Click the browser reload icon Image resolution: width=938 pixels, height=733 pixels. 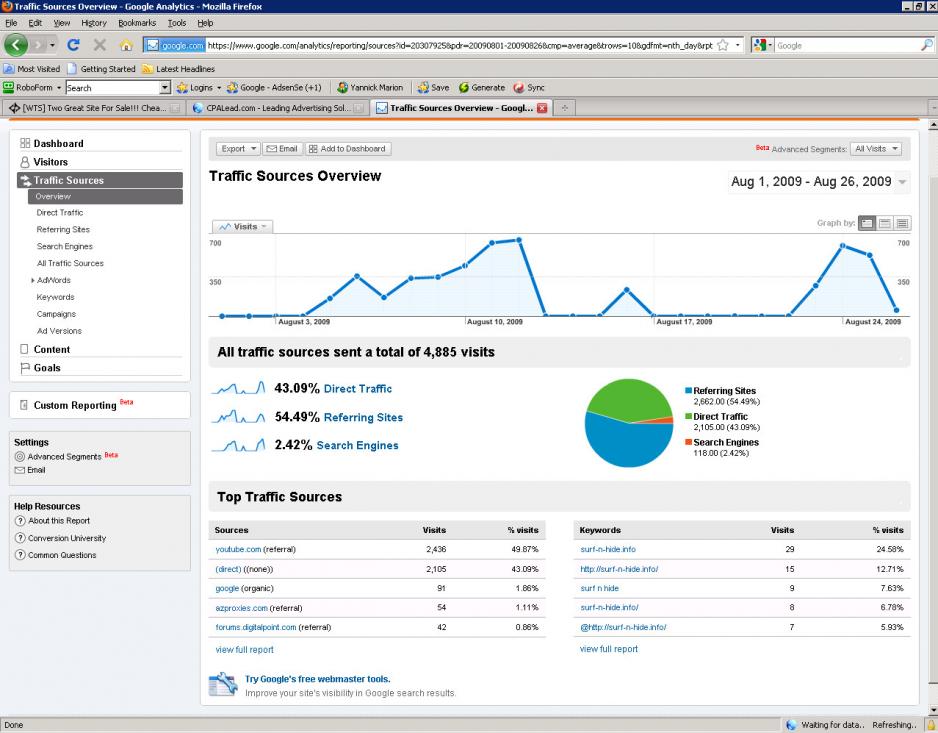(73, 45)
